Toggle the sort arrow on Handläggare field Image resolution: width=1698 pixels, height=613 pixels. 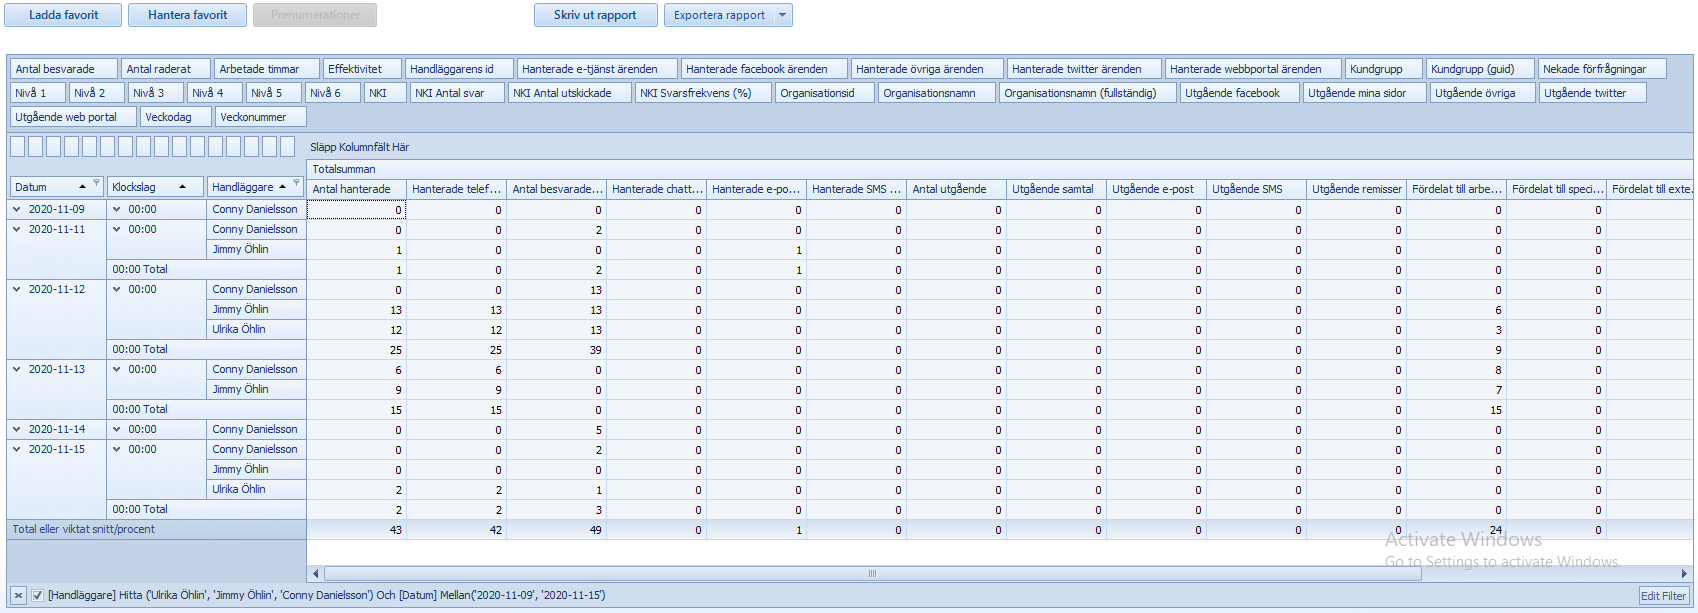click(x=283, y=187)
